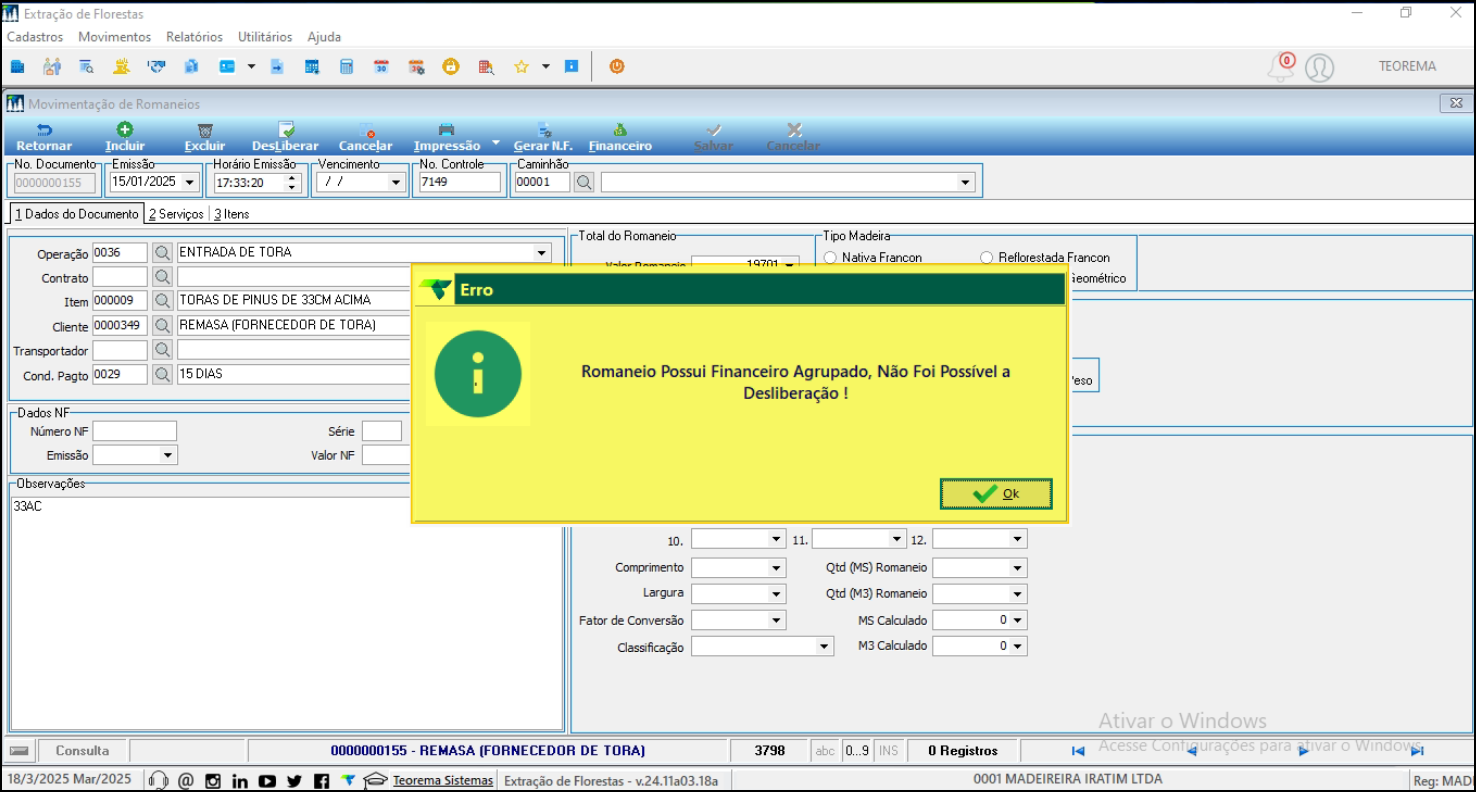
Task: Open the Movimentos menu
Action: coord(115,37)
